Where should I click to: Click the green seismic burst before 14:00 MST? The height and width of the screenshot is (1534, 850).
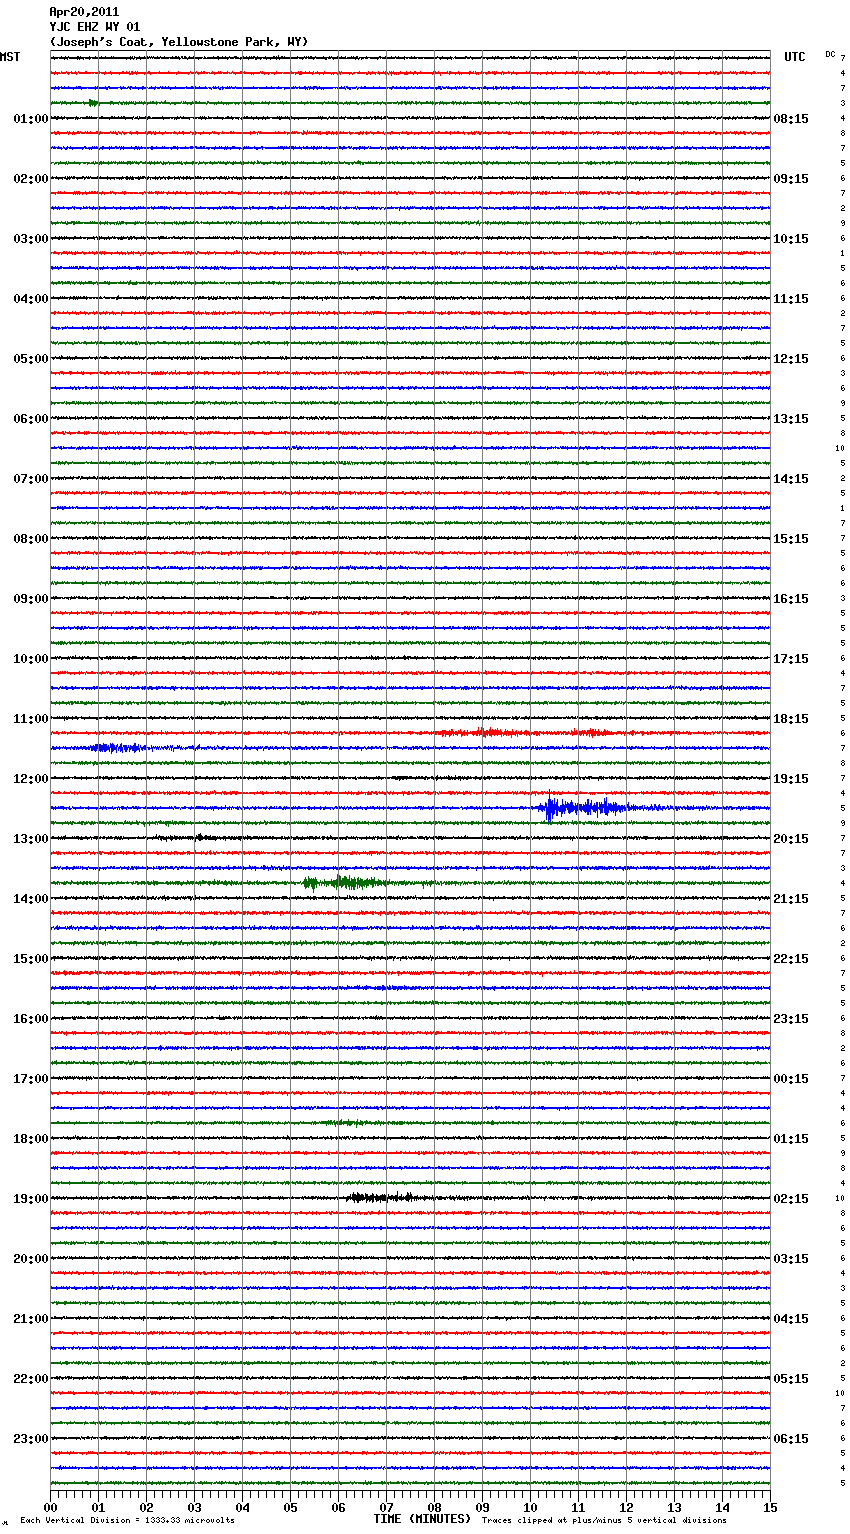pyautogui.click(x=345, y=882)
